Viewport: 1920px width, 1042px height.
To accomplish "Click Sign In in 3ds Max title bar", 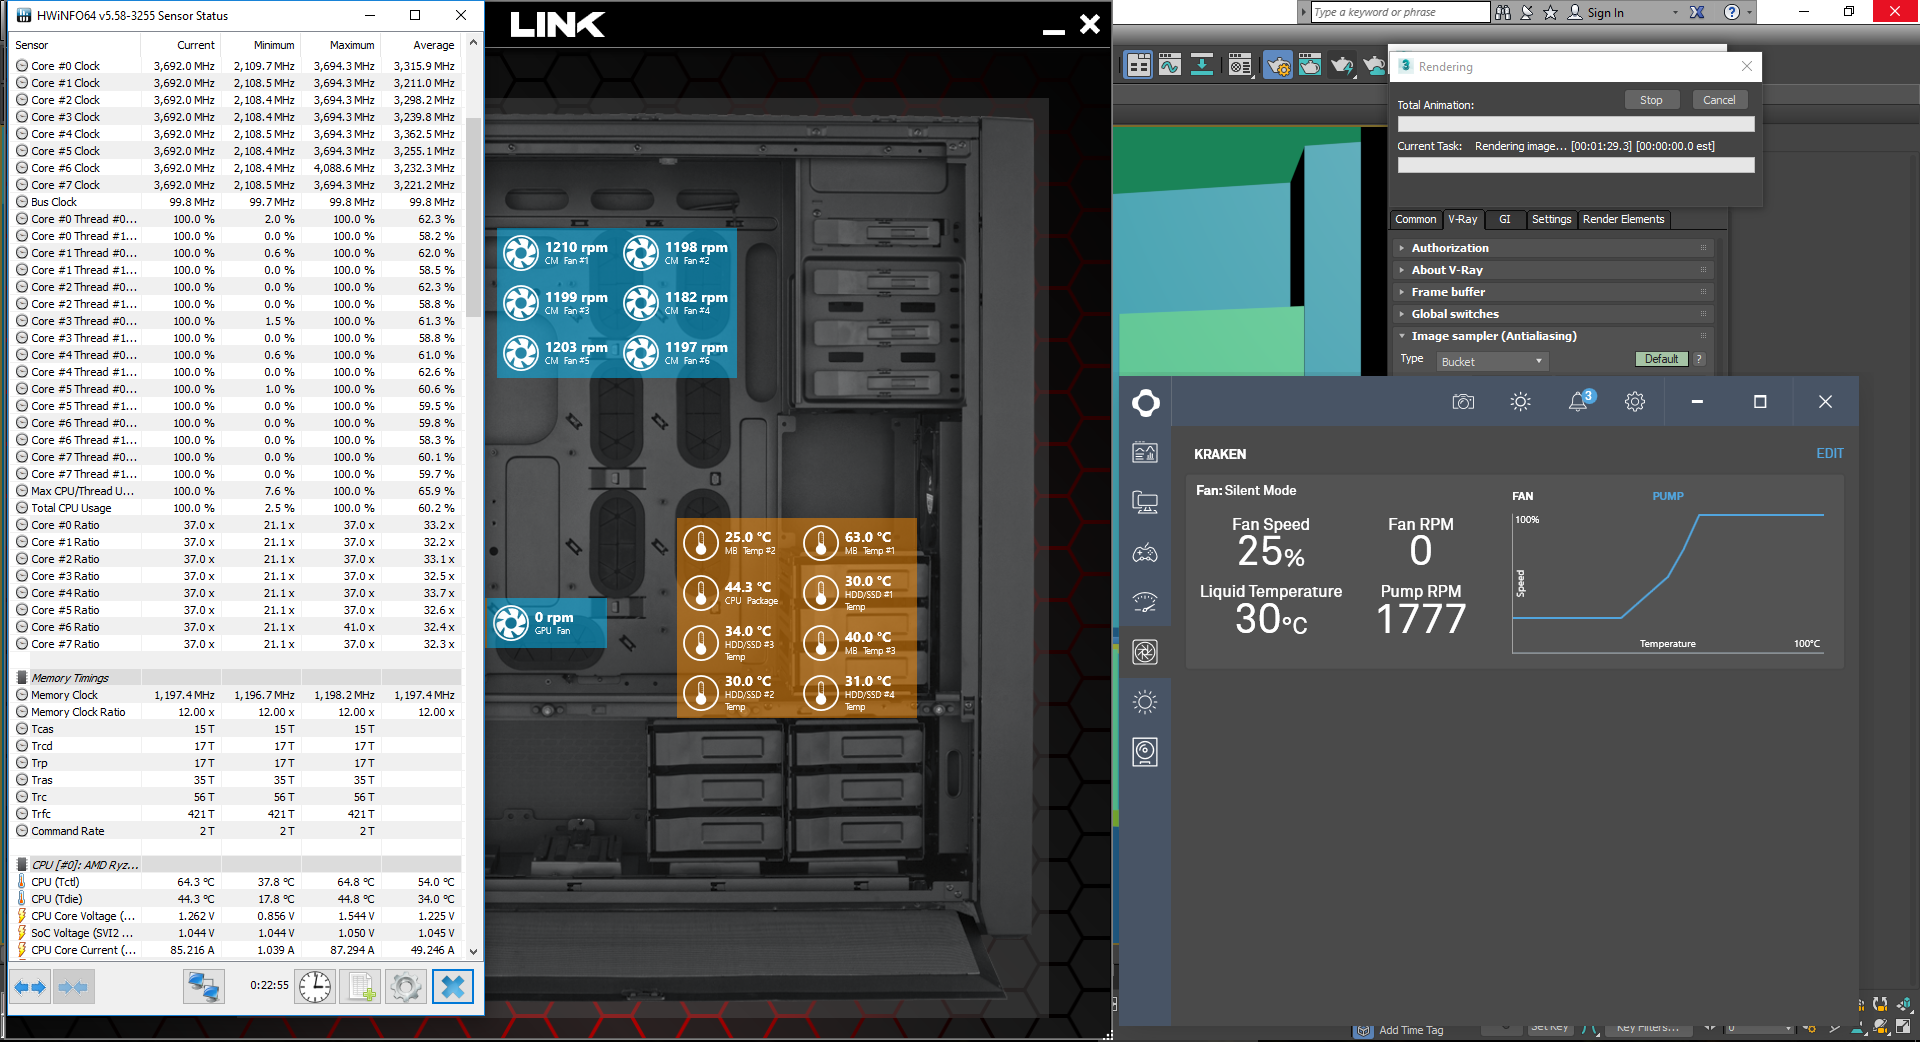I will pyautogui.click(x=1605, y=13).
